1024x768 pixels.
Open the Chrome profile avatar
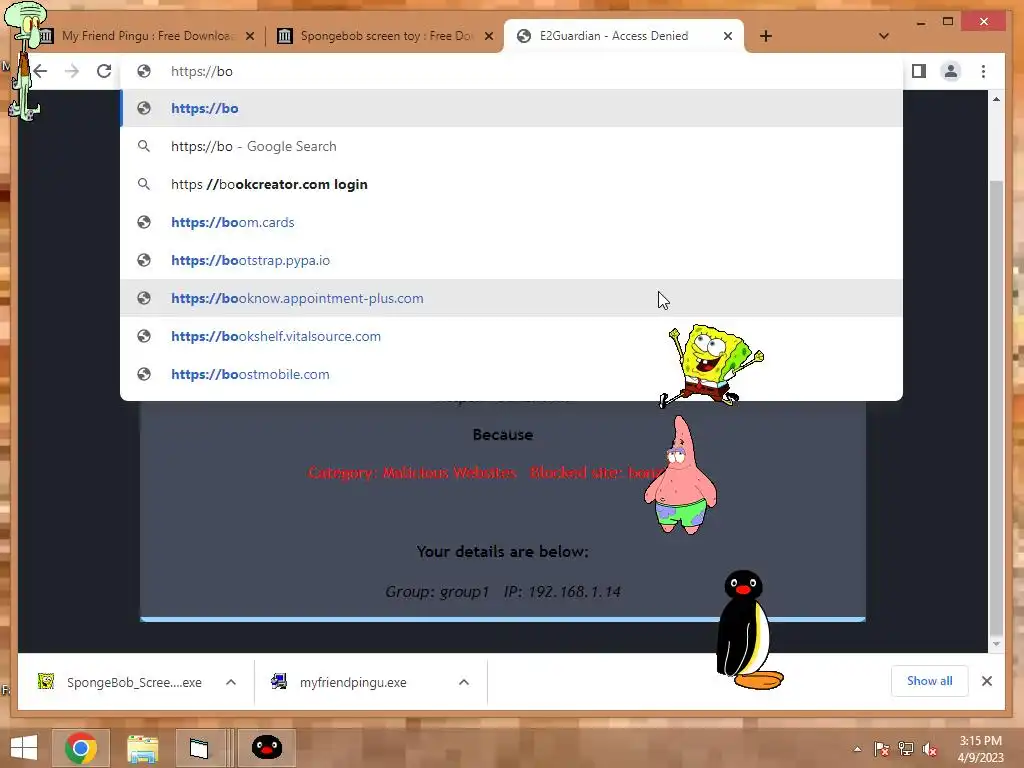[x=951, y=71]
